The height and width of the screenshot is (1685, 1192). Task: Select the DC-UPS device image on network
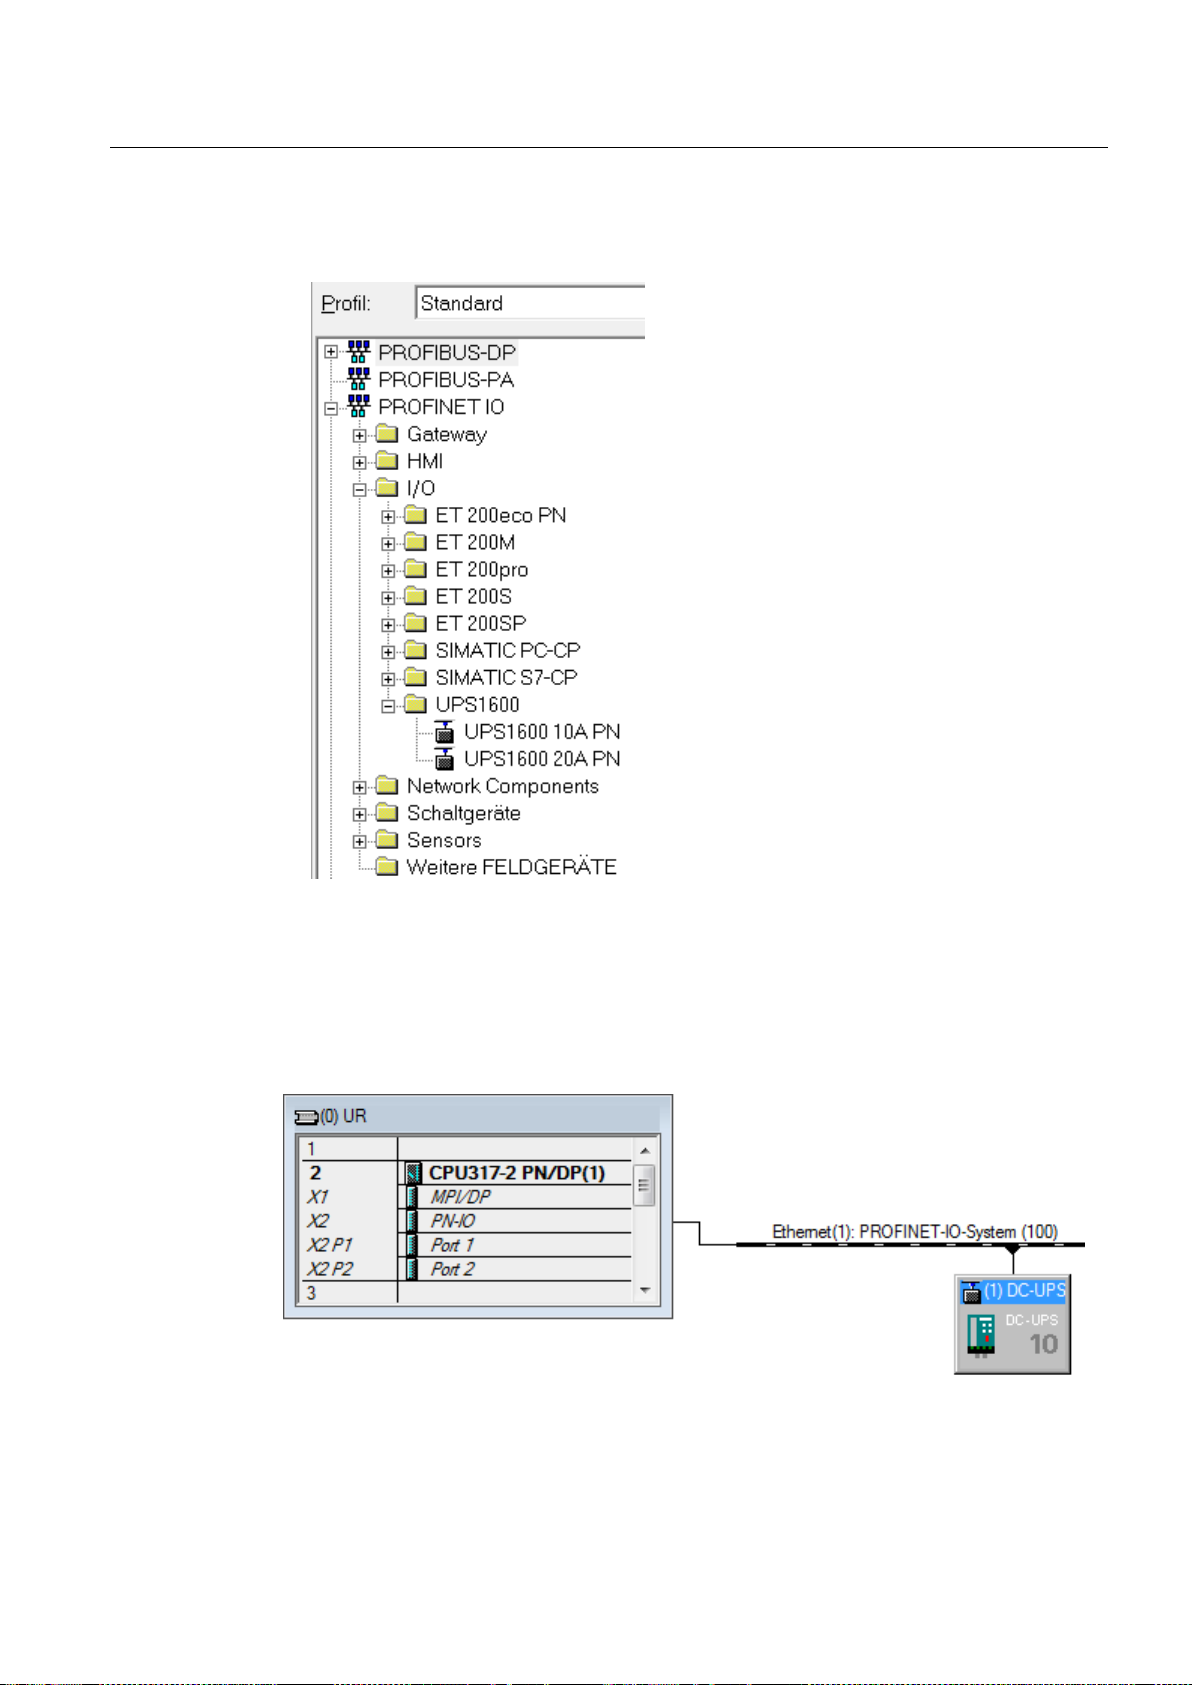(982, 1337)
